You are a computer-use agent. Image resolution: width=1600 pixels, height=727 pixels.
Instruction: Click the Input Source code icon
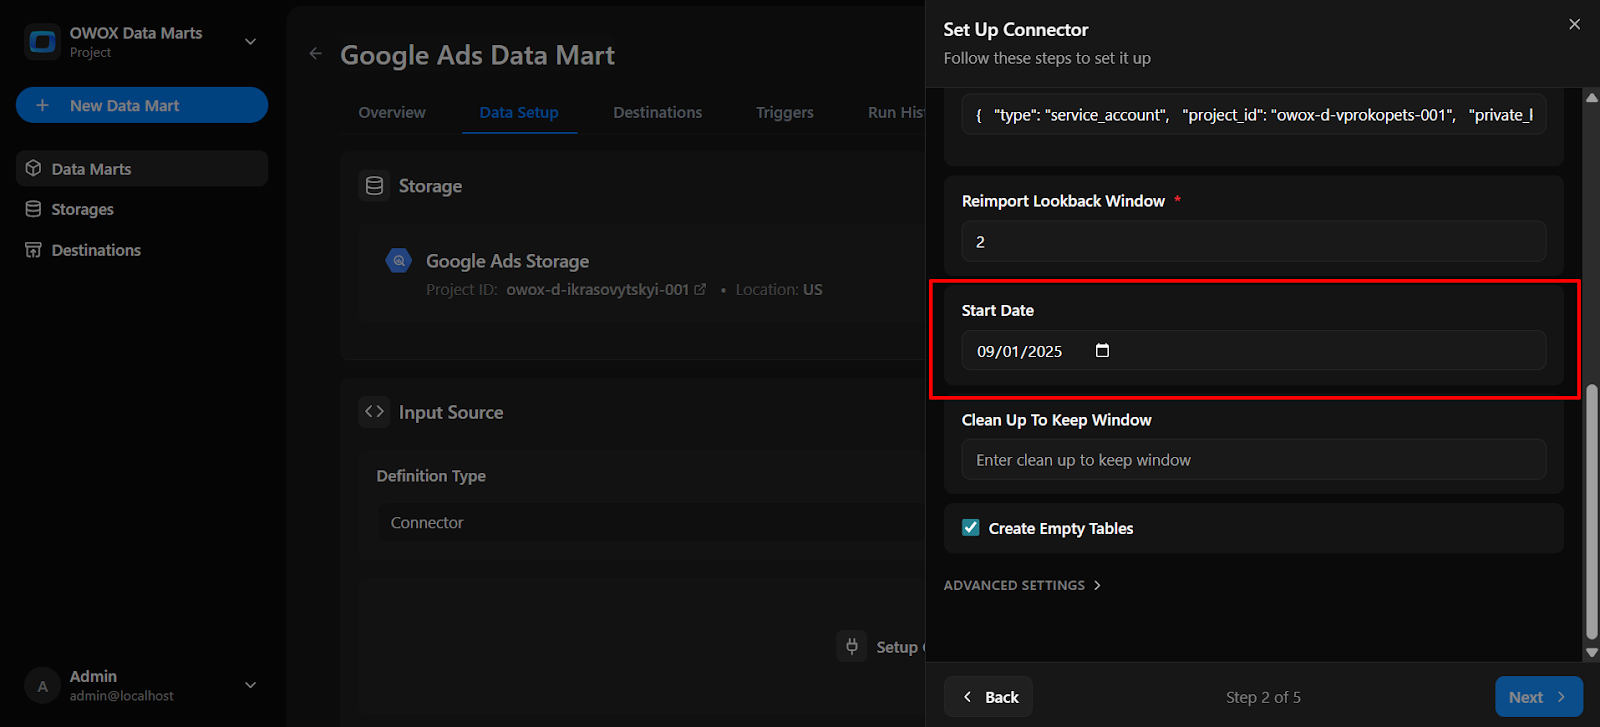tap(375, 412)
